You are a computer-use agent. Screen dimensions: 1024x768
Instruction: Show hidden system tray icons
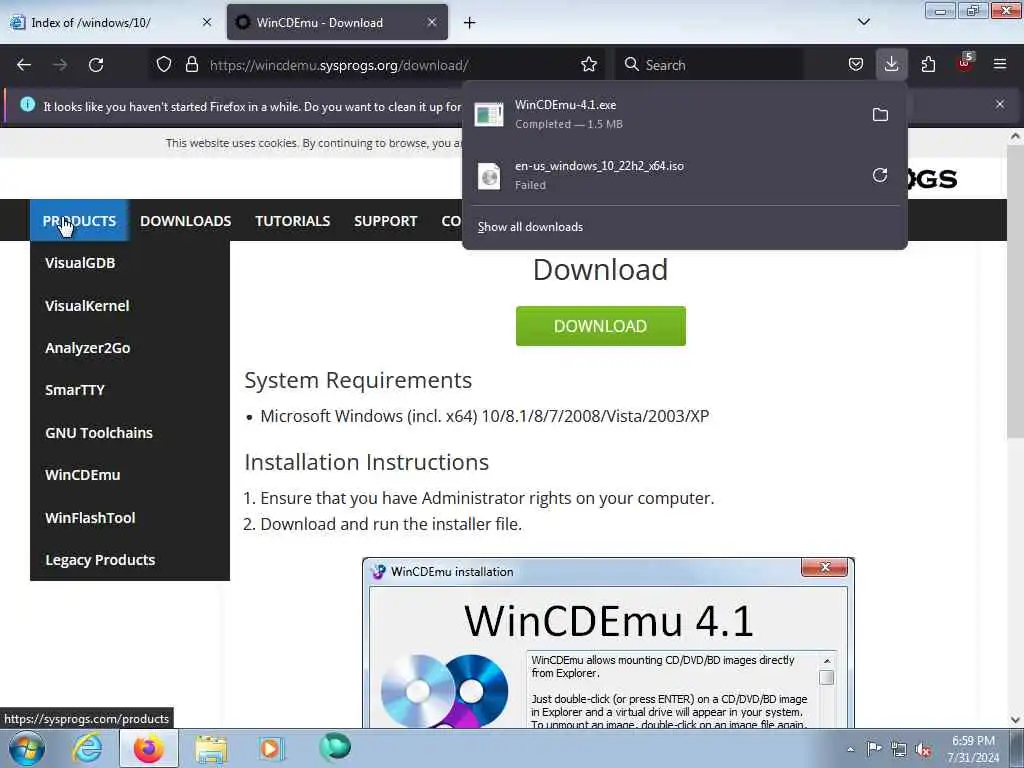point(850,749)
